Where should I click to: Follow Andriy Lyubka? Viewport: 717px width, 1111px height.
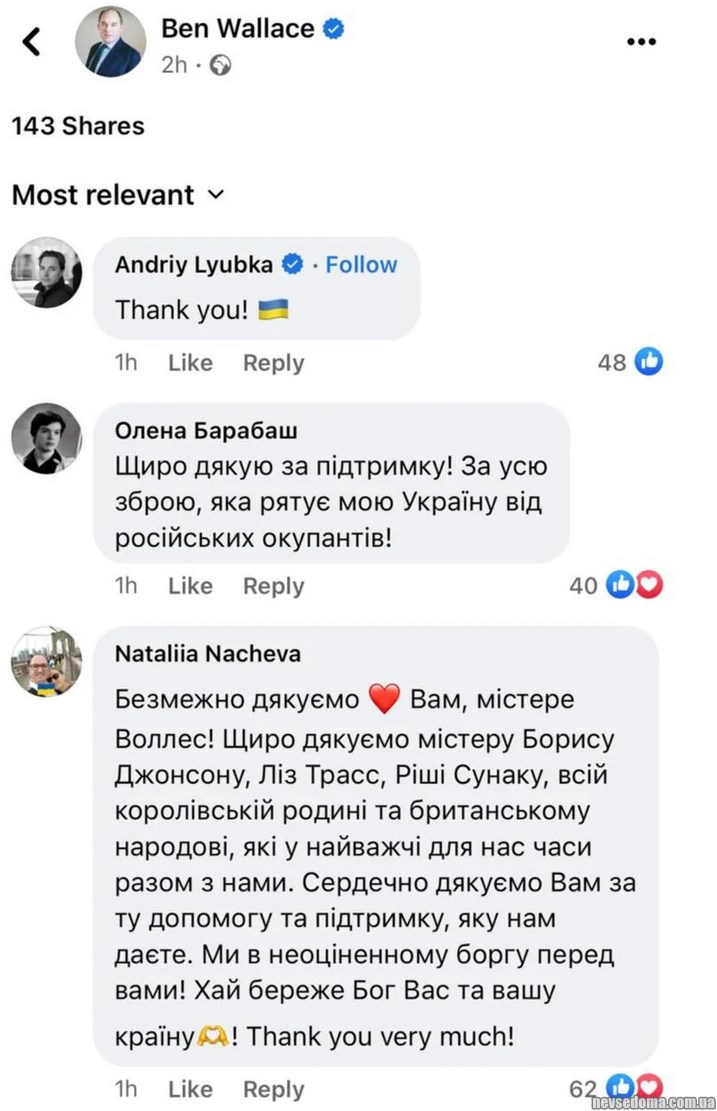click(x=361, y=264)
